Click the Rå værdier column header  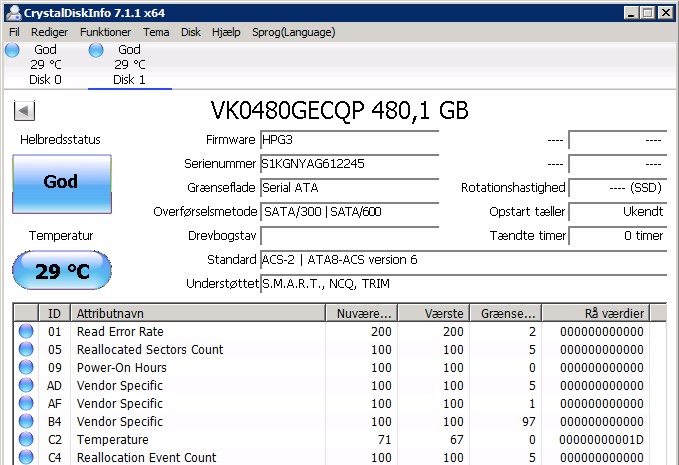coord(596,313)
